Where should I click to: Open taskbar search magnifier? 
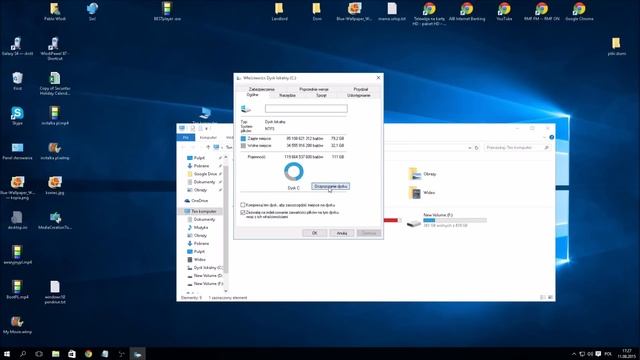point(23,353)
